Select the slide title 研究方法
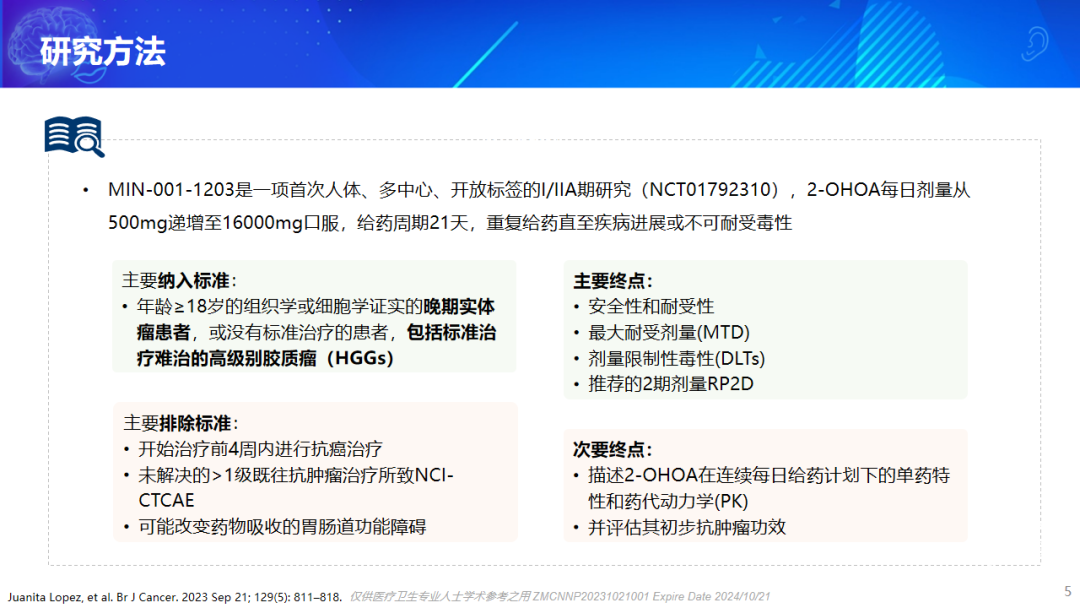The image size is (1080, 608). [103, 52]
